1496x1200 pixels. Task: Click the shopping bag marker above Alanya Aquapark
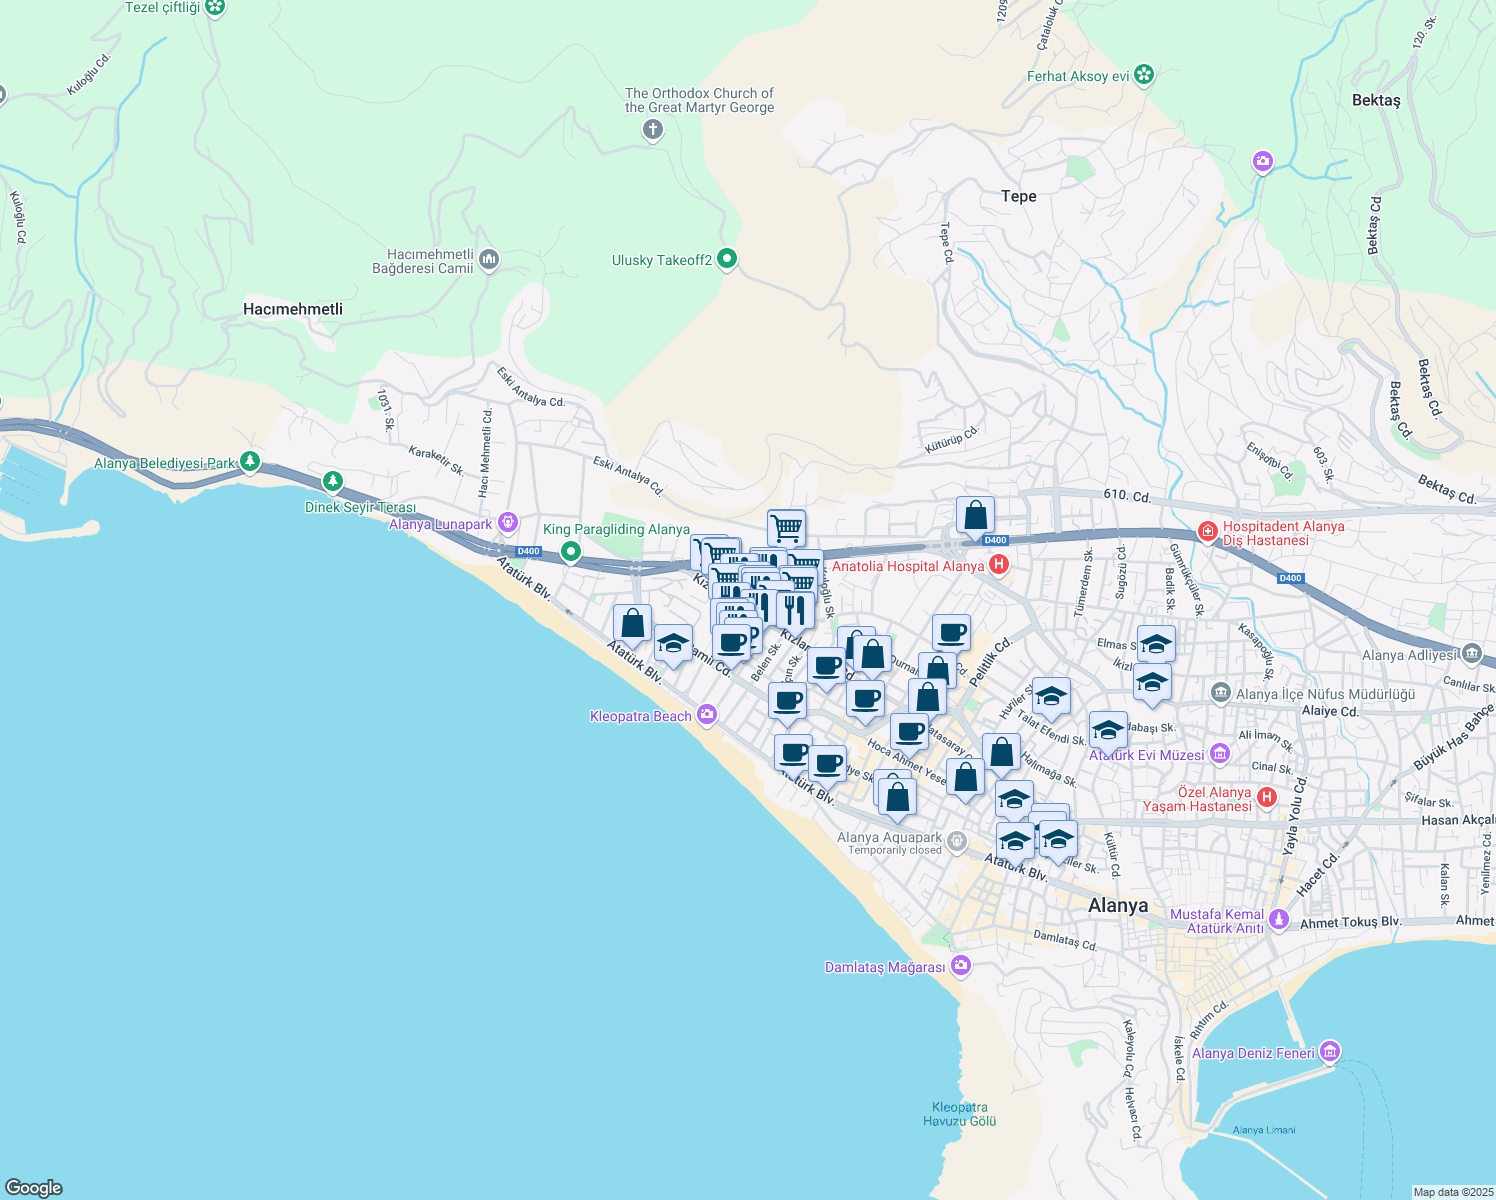point(897,798)
